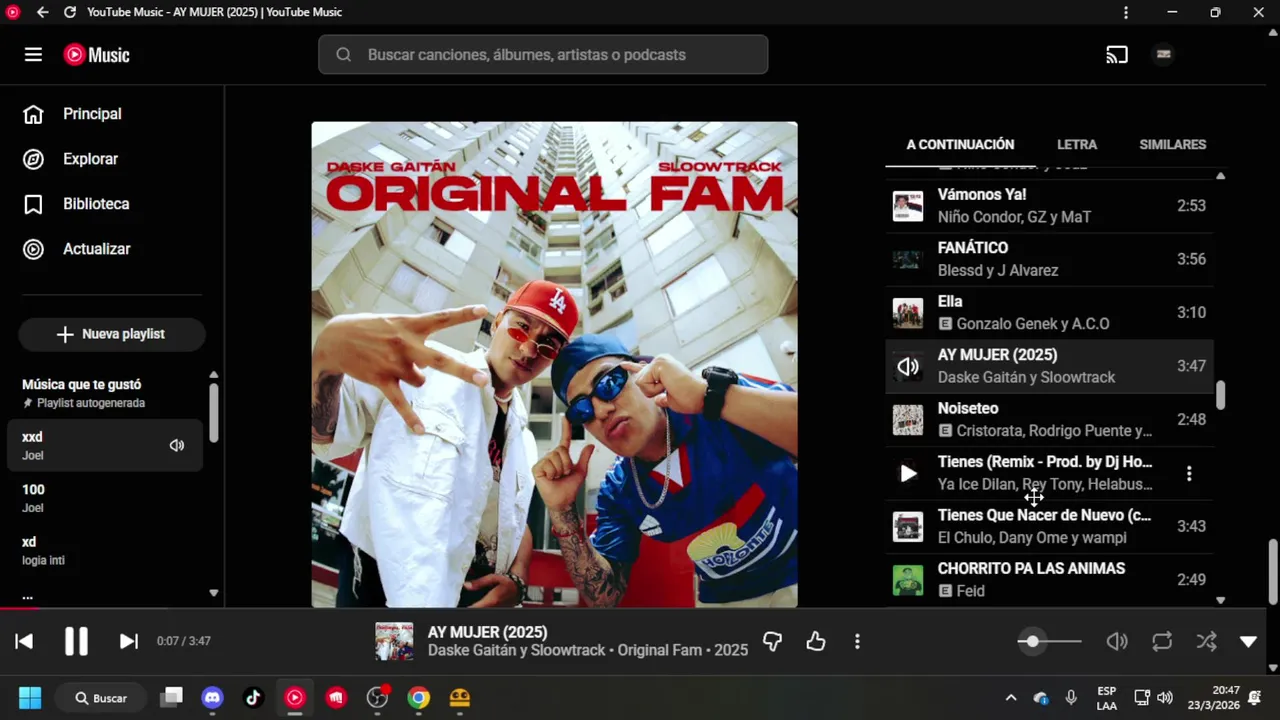
Task: Open the xd playlist by logia inti
Action: coord(104,550)
